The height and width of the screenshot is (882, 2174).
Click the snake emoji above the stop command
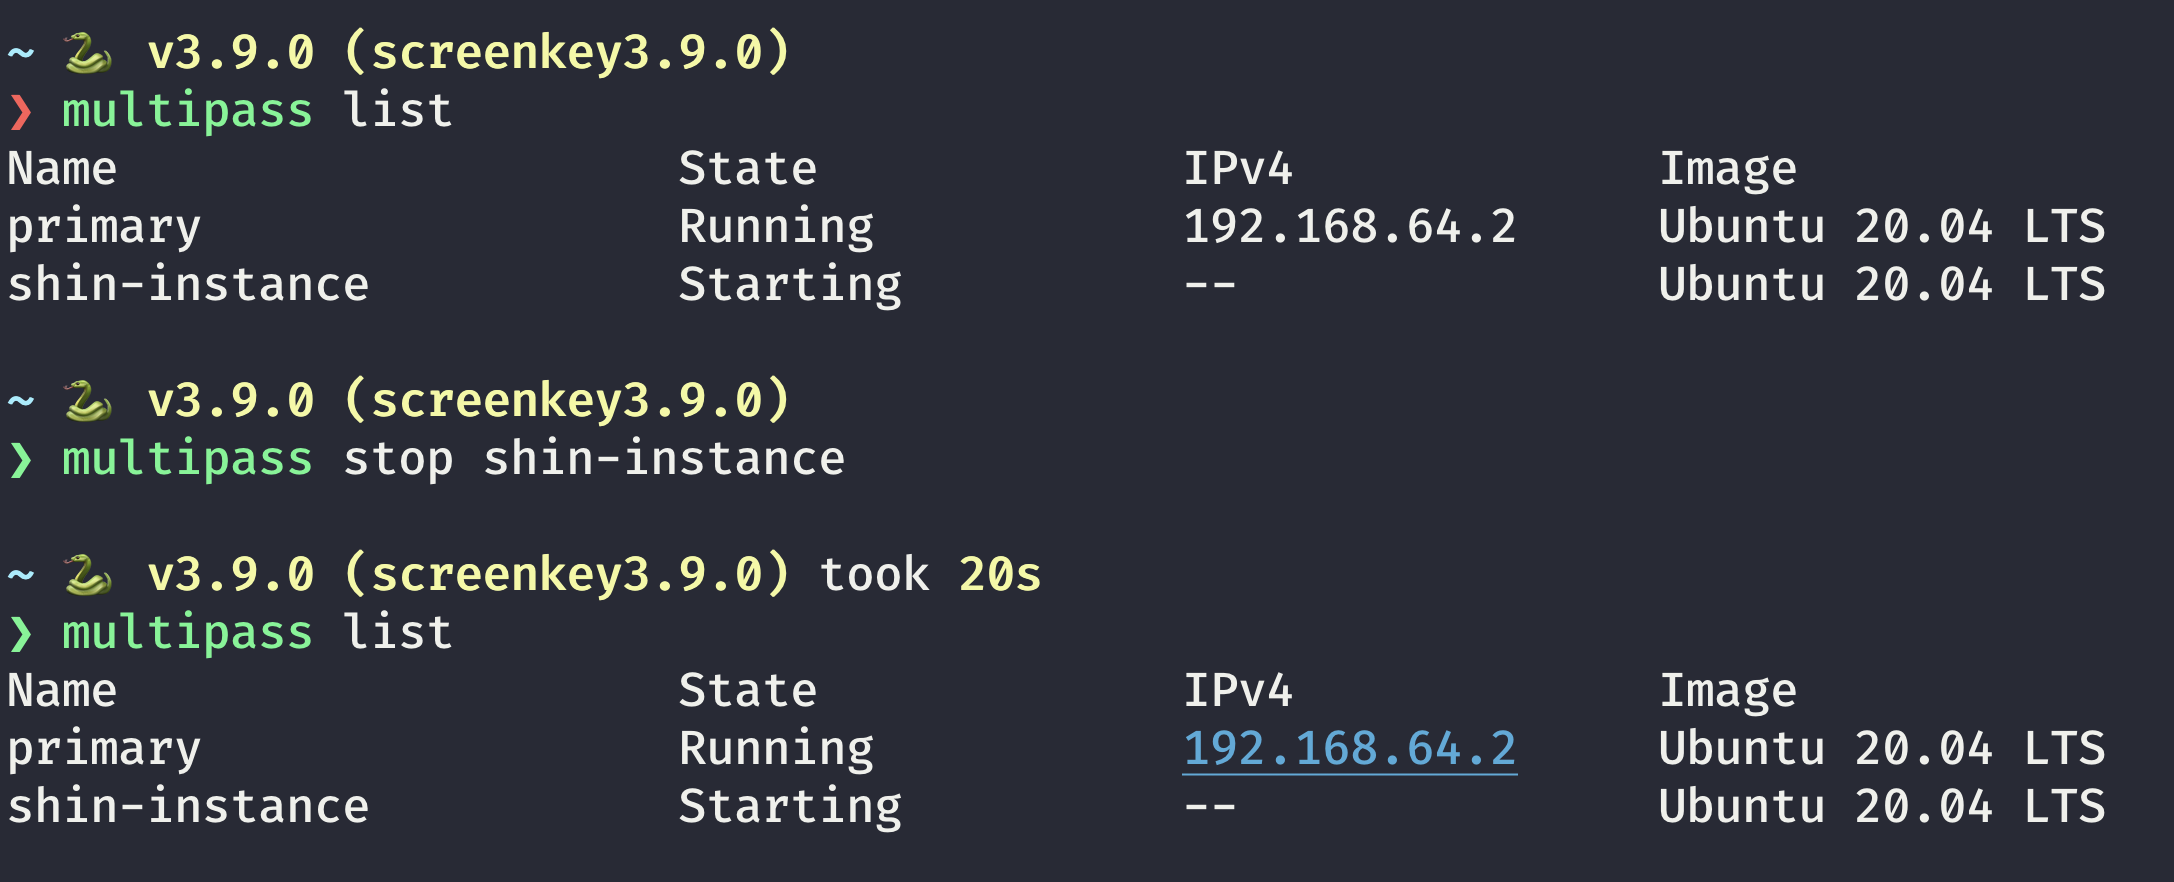(88, 401)
